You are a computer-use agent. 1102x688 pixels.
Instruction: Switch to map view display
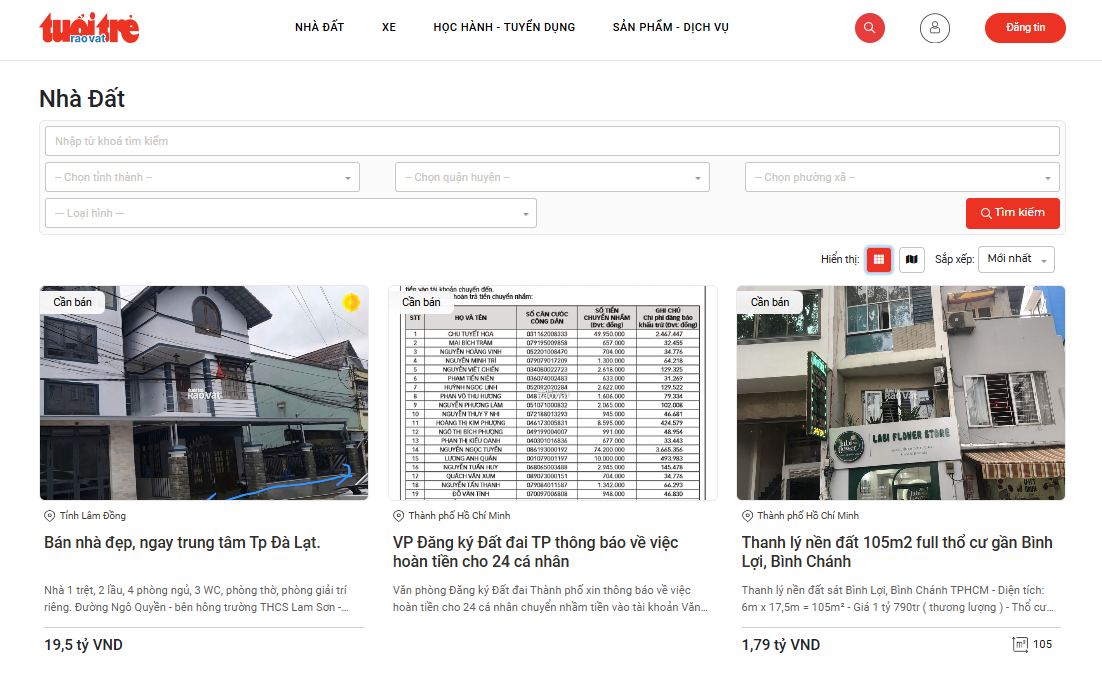click(911, 260)
